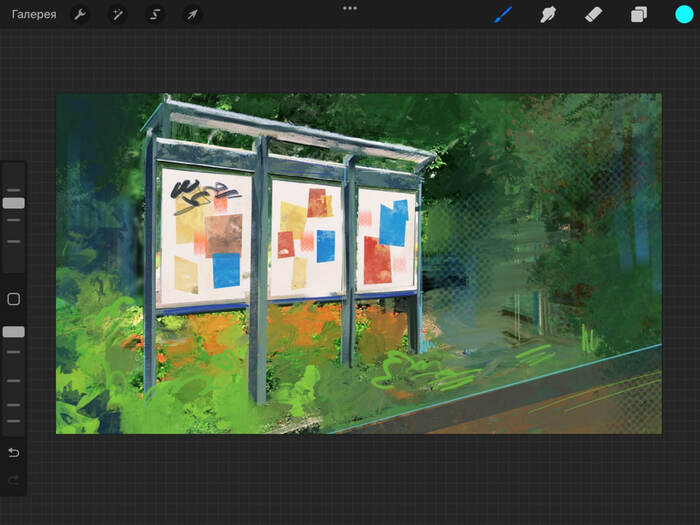Select the Eraser tool

(593, 15)
